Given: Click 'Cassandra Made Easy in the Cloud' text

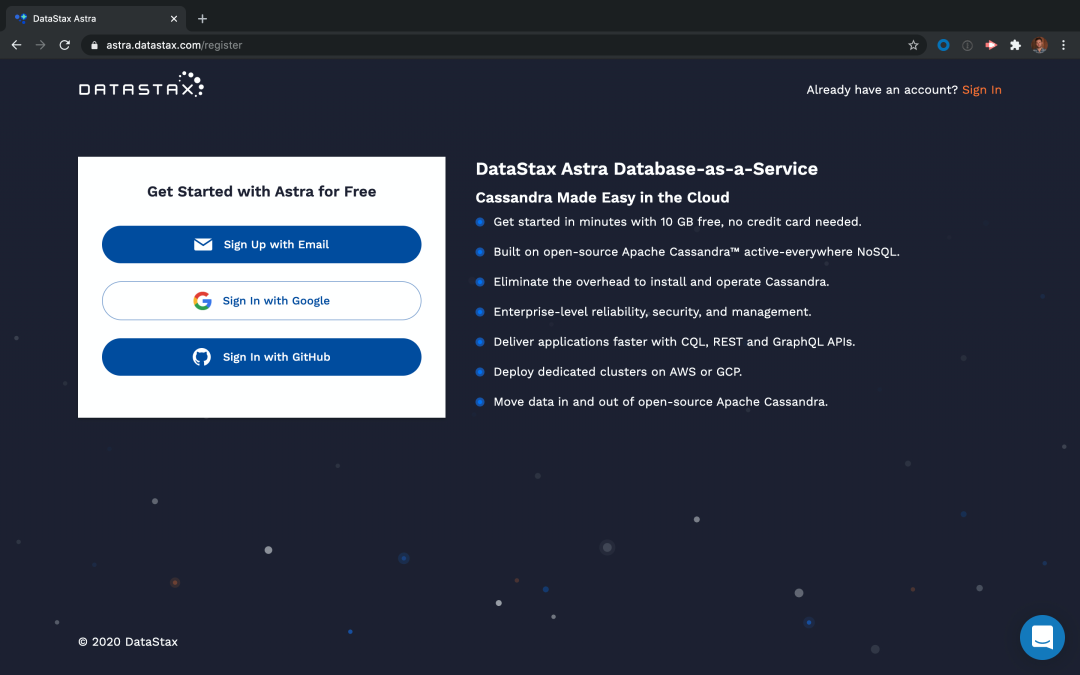Looking at the screenshot, I should pos(603,198).
